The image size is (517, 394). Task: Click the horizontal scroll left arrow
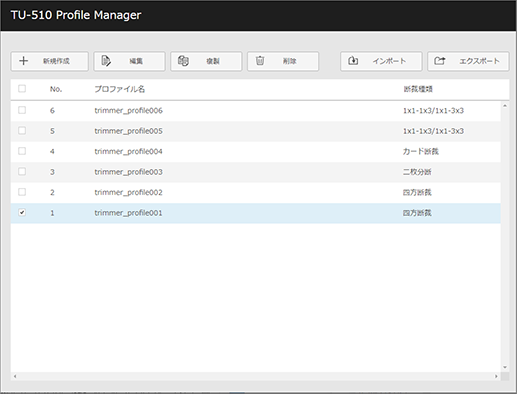pos(15,376)
